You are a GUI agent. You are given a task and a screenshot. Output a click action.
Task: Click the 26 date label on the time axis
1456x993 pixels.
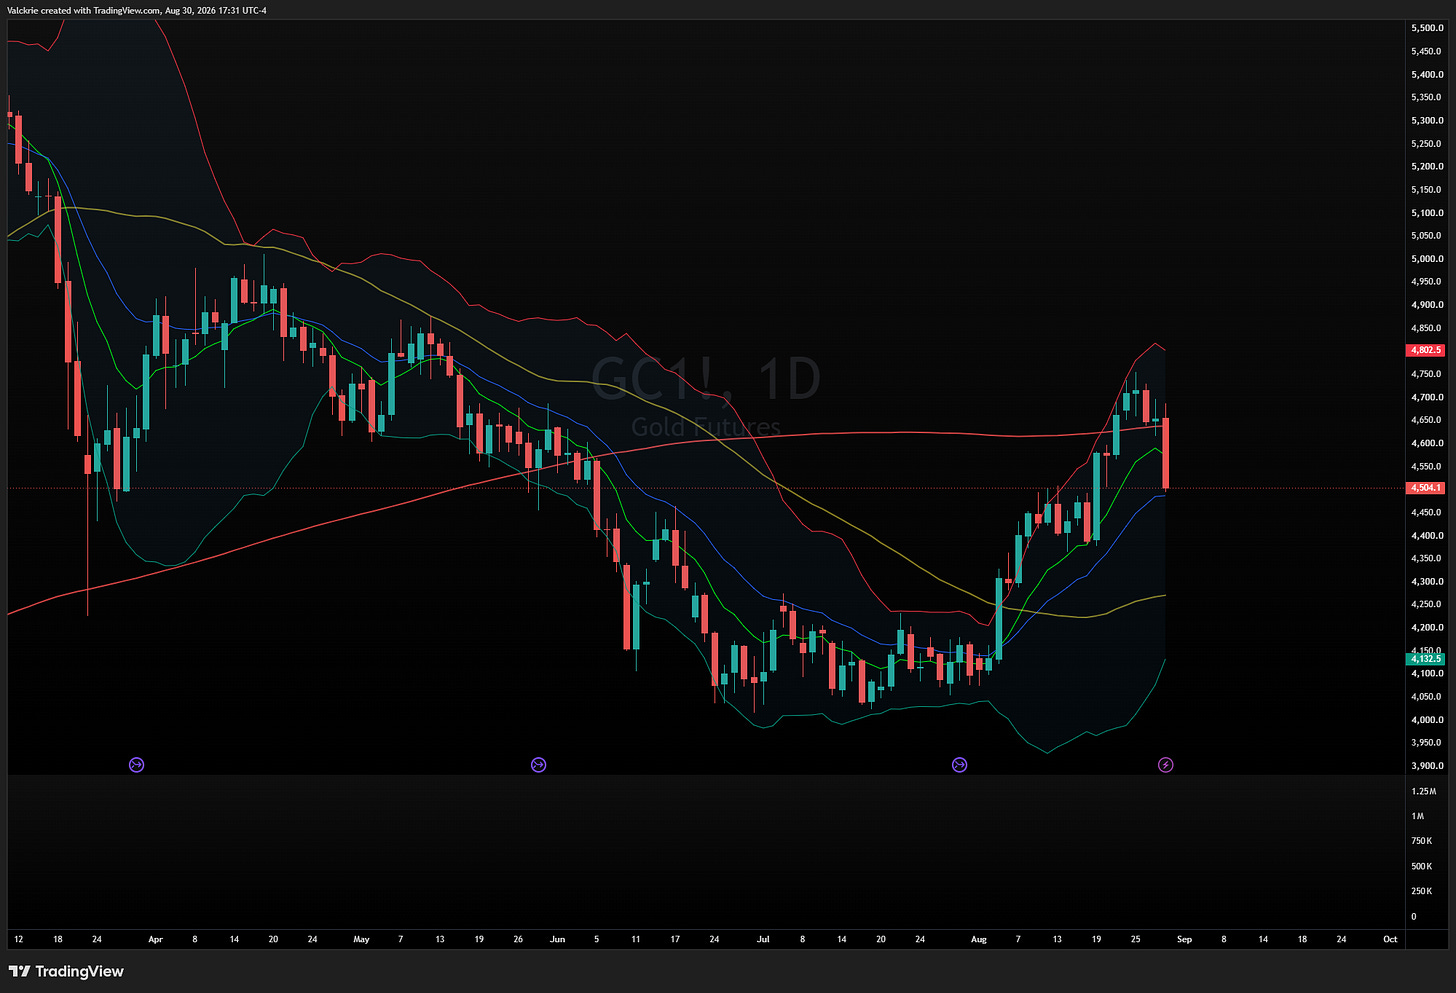point(518,940)
